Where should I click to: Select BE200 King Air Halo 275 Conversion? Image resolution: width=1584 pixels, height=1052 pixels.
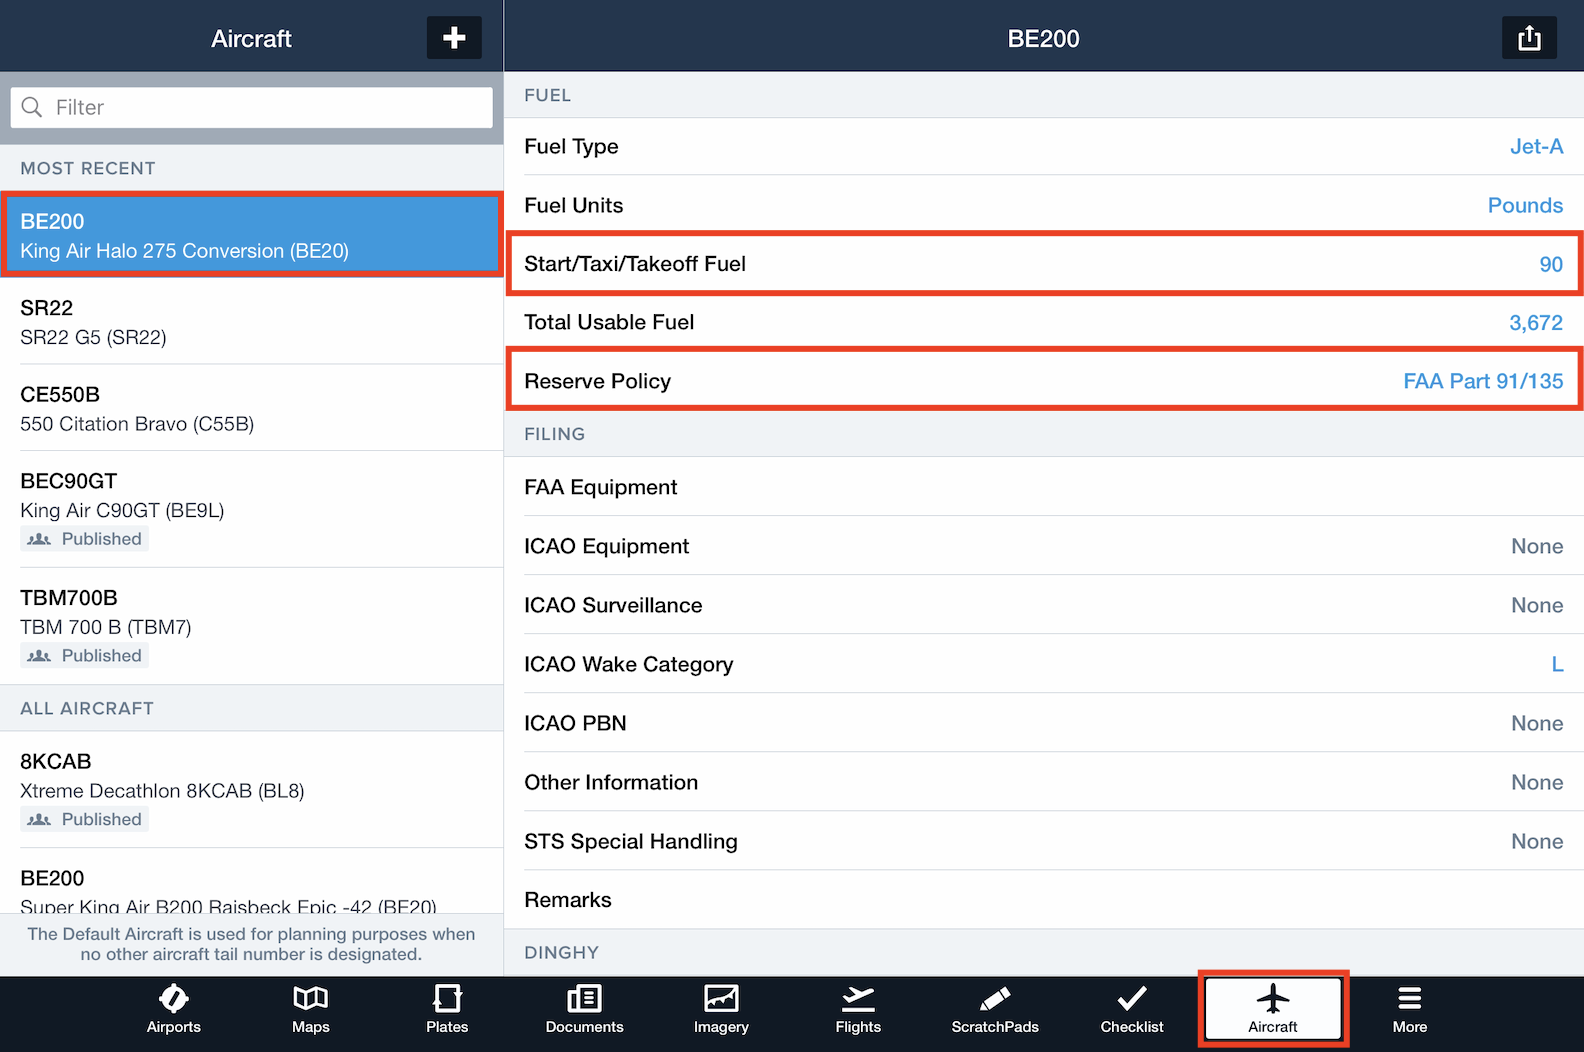[252, 235]
